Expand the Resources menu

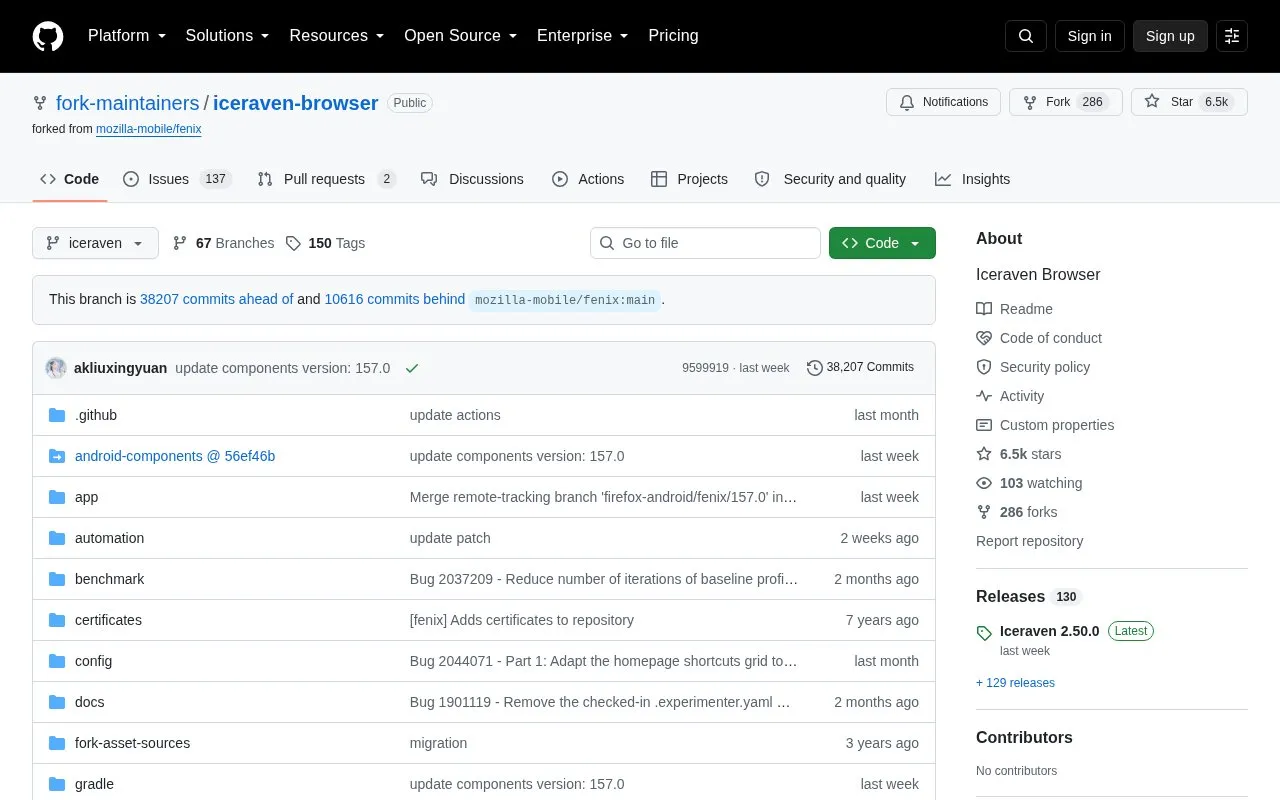tap(337, 36)
